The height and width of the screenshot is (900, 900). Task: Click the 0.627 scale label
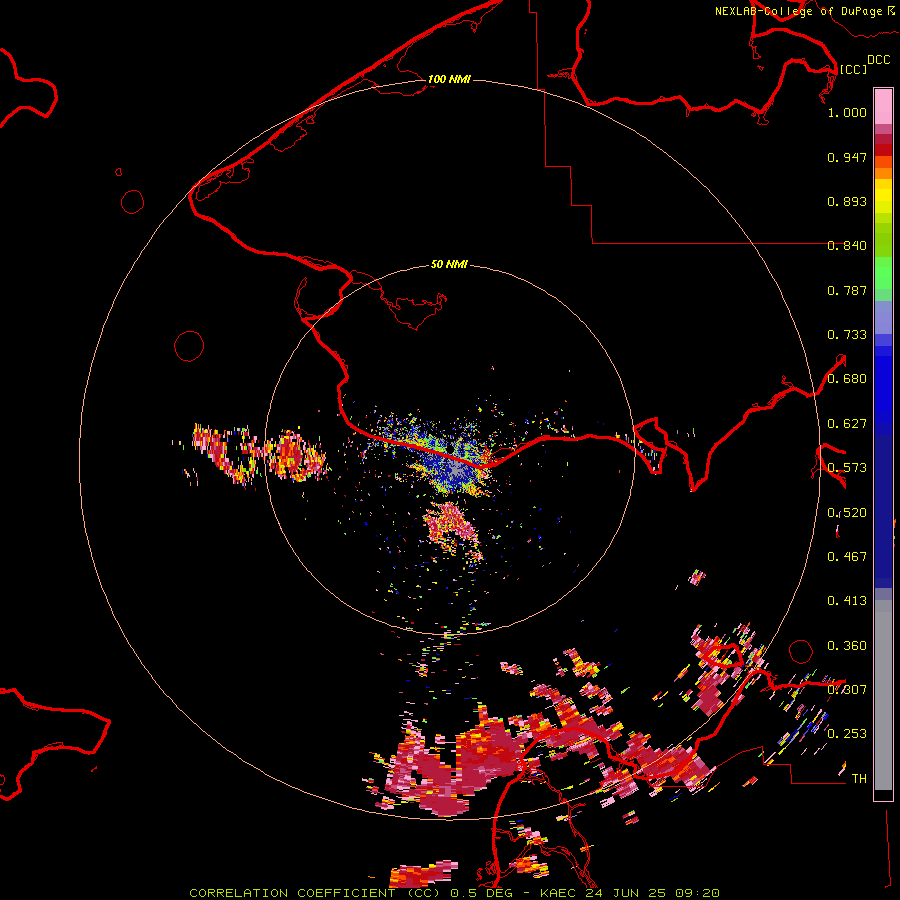[847, 424]
